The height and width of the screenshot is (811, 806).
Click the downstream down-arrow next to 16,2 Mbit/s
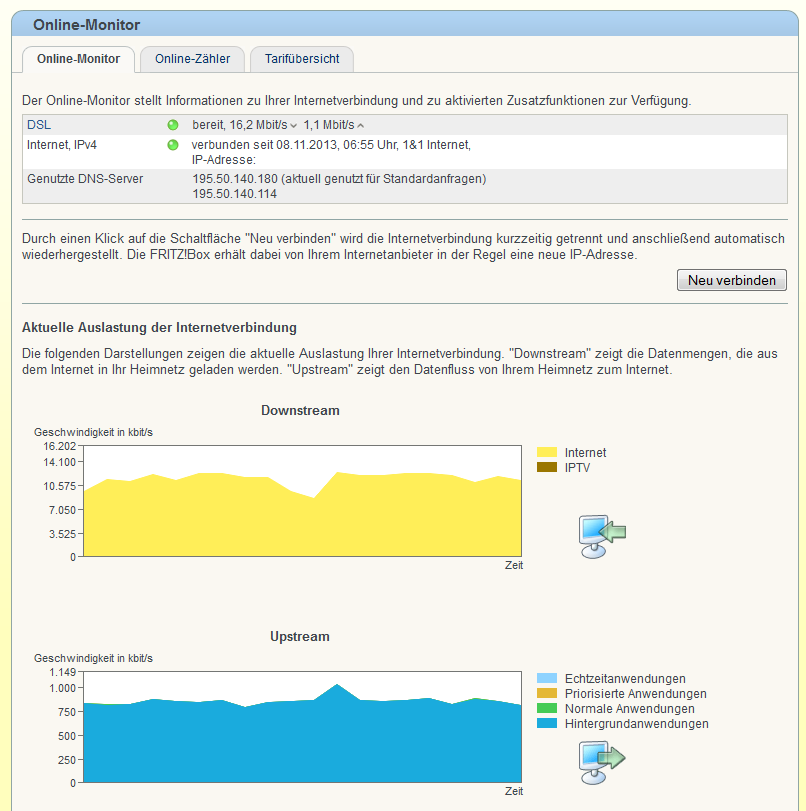293,126
